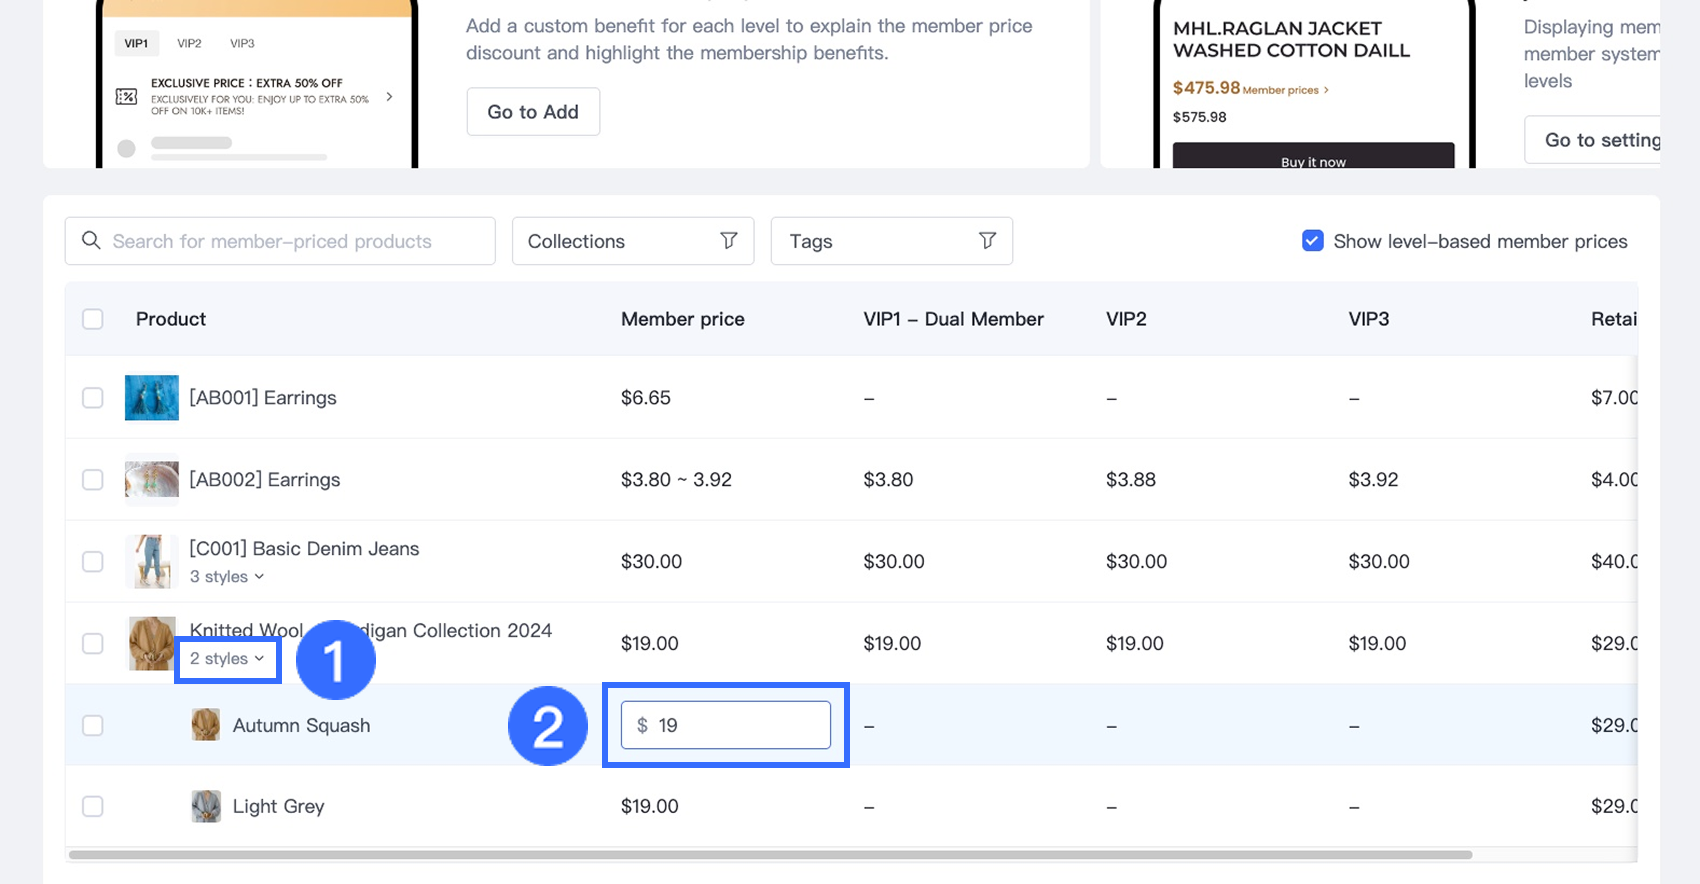Viewport: 1700px width, 884px height.
Task: Select the VIP3 tab in preview
Action: point(242,44)
